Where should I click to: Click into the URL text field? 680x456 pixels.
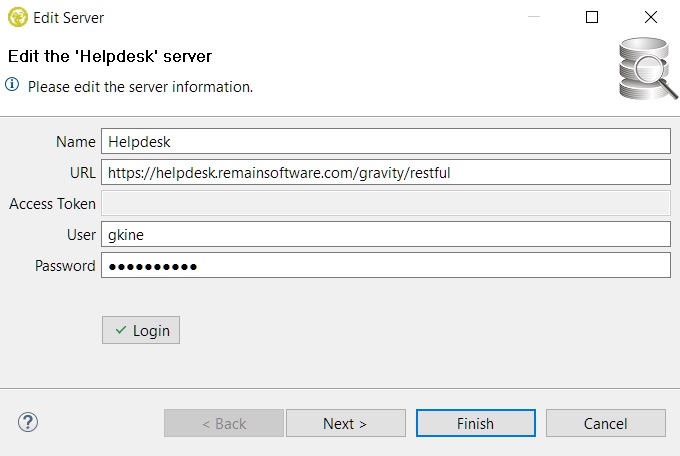click(x=385, y=172)
